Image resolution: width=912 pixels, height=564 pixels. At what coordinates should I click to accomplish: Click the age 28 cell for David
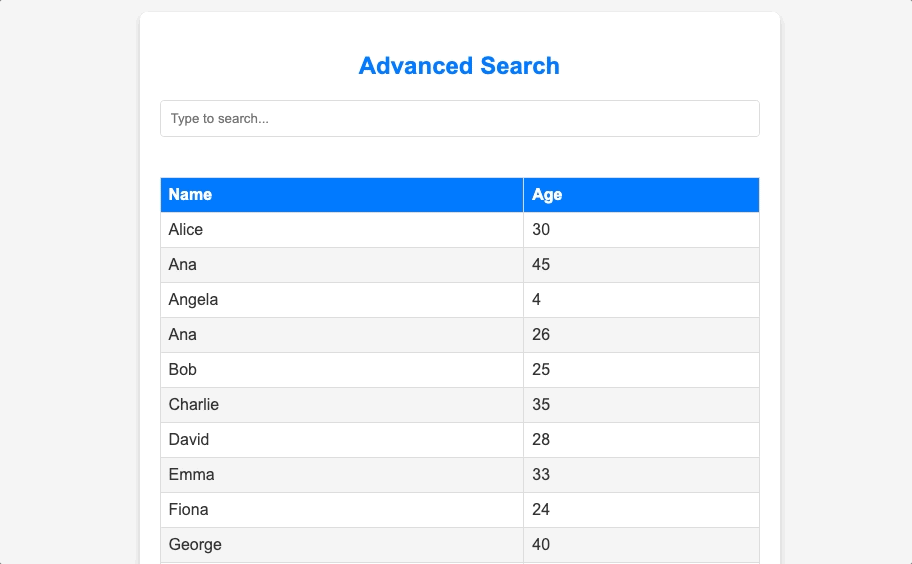(642, 440)
